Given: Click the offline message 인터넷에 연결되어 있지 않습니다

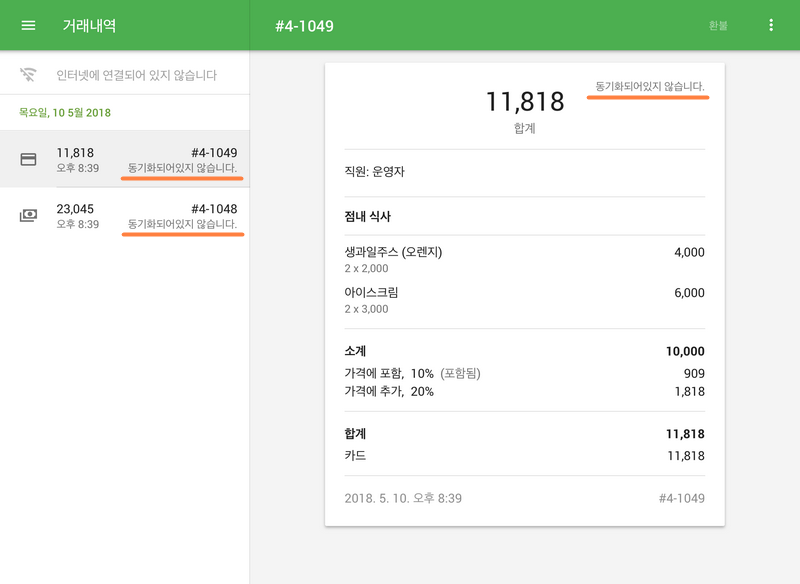Looking at the screenshot, I should 136,75.
